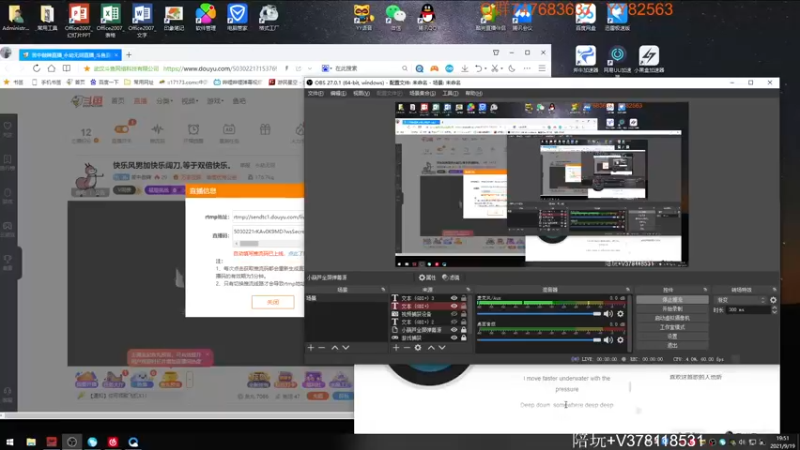Click the browser home icon

(x=52, y=68)
